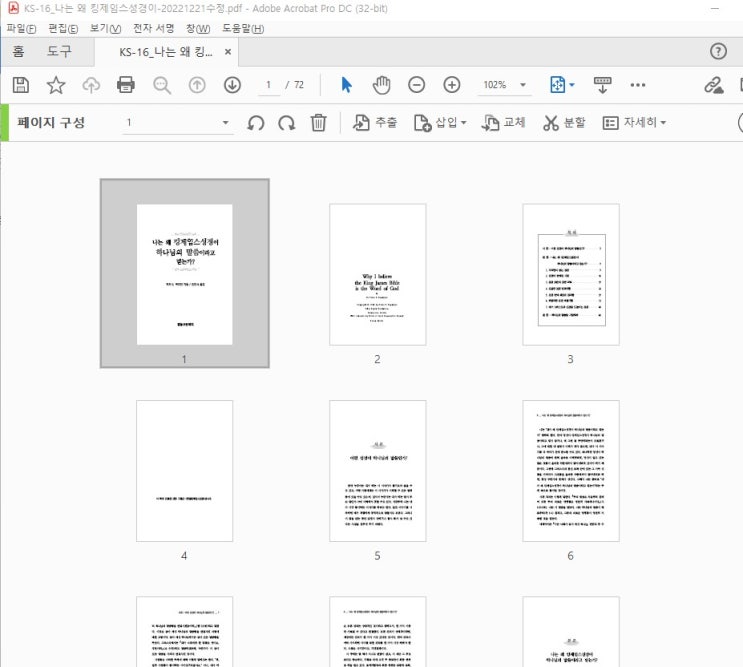Activate the hand pan tool
Screen dimensions: 743x667
381,85
